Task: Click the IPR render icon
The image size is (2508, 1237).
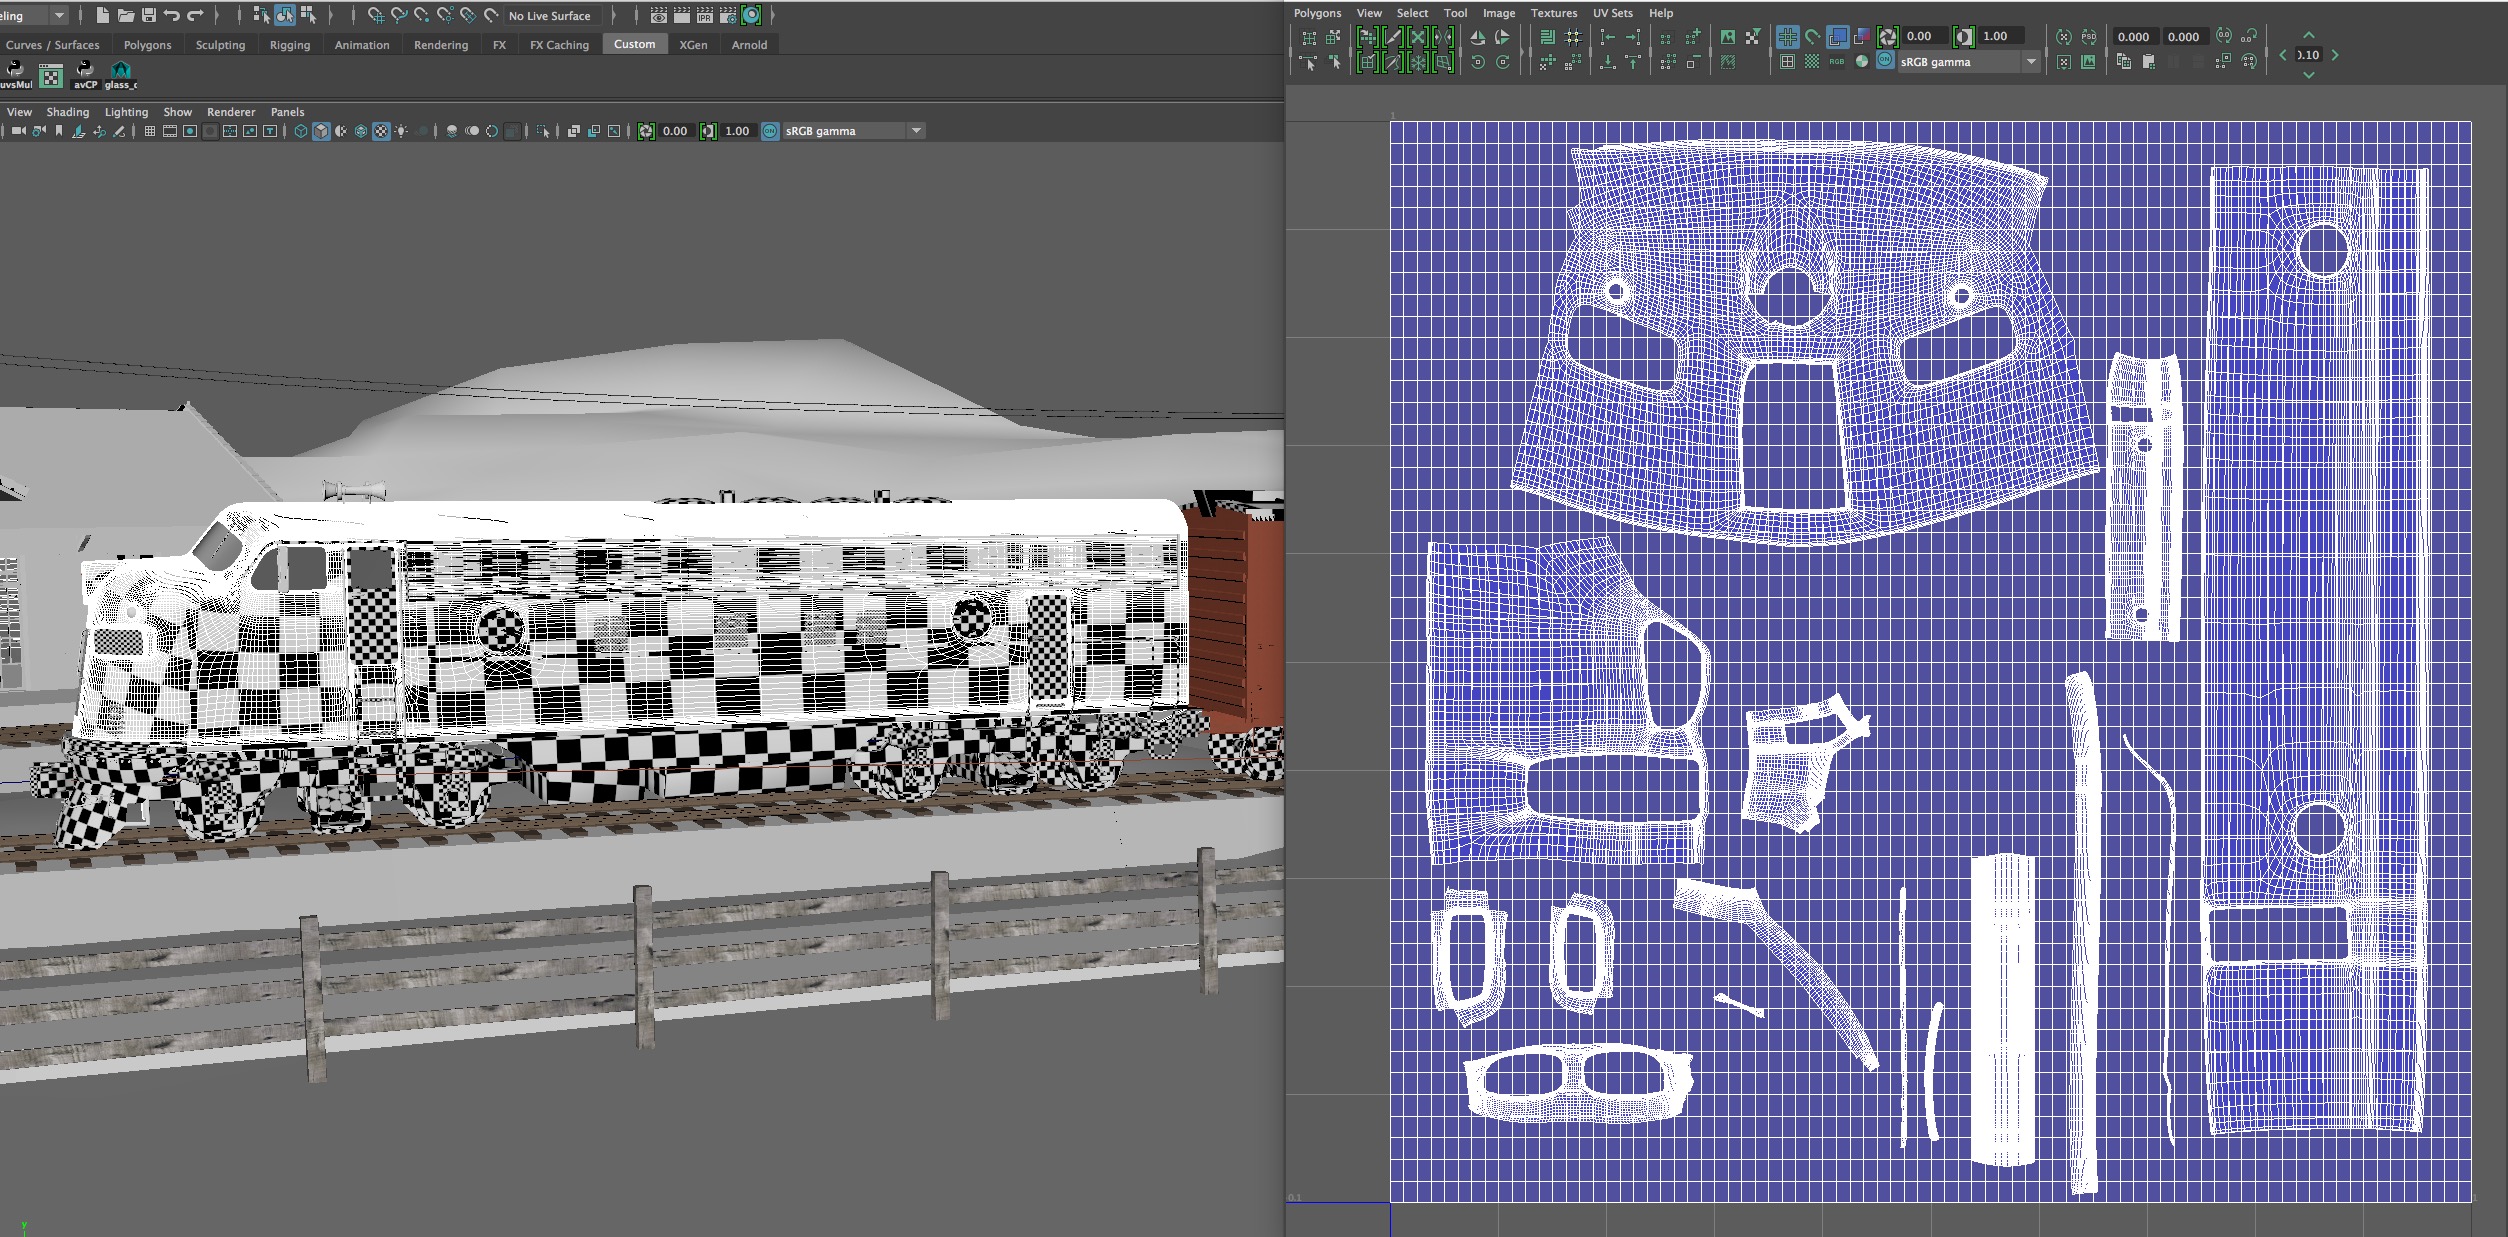Action: click(x=705, y=15)
